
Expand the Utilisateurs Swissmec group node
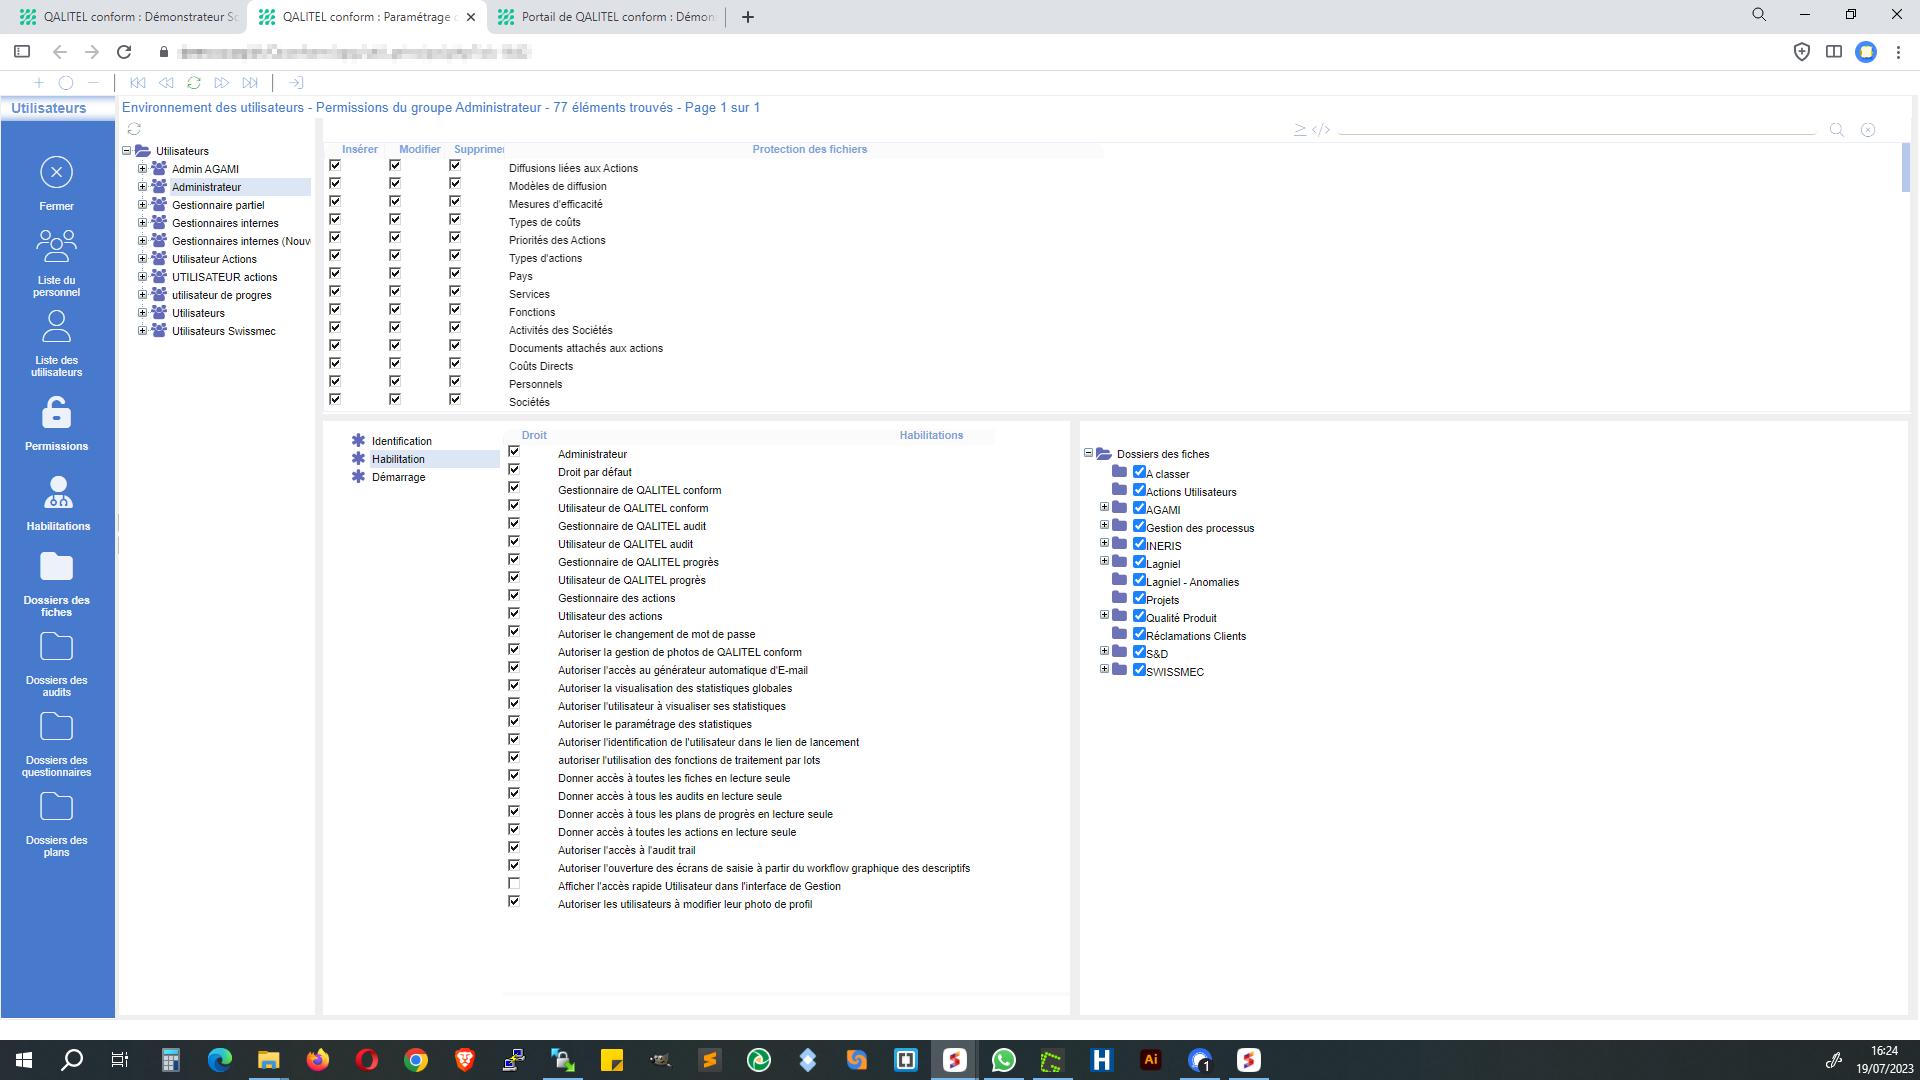click(x=142, y=331)
